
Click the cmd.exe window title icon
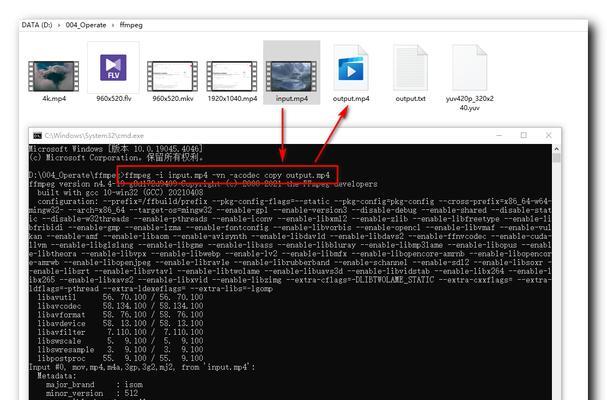(38, 136)
